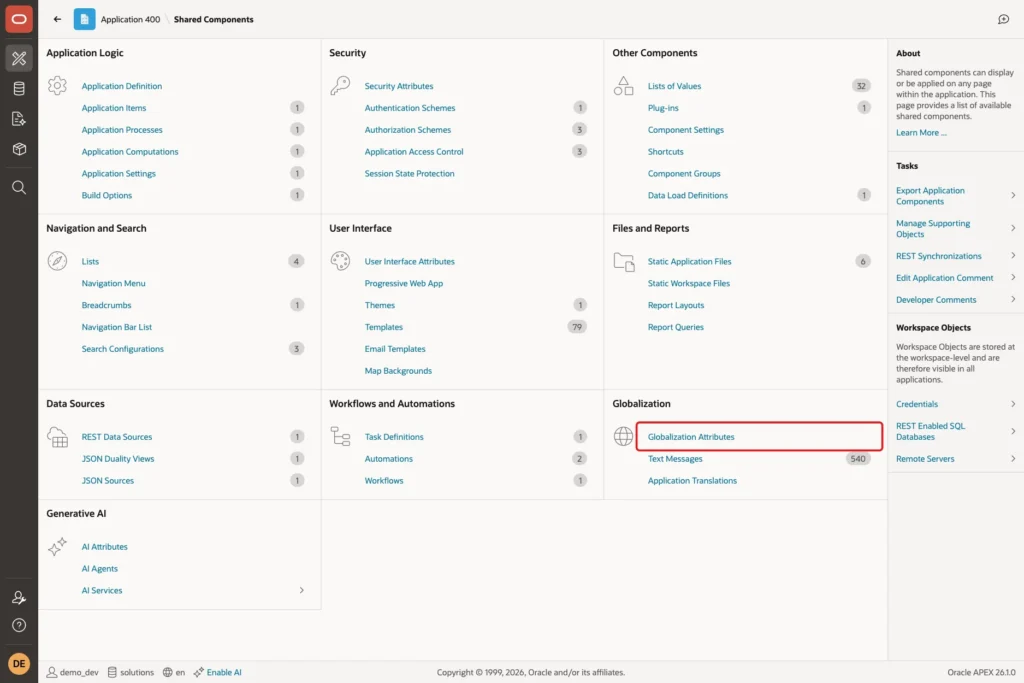Open the feedback chat icon at top right

click(x=1004, y=19)
